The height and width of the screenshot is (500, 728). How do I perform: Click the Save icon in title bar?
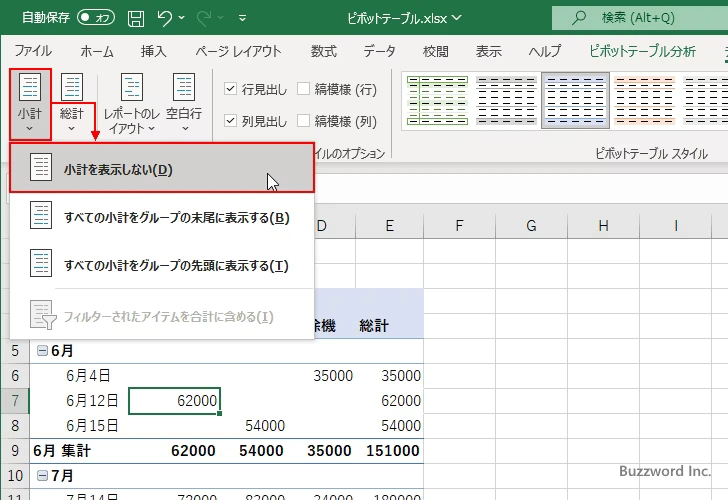point(136,18)
